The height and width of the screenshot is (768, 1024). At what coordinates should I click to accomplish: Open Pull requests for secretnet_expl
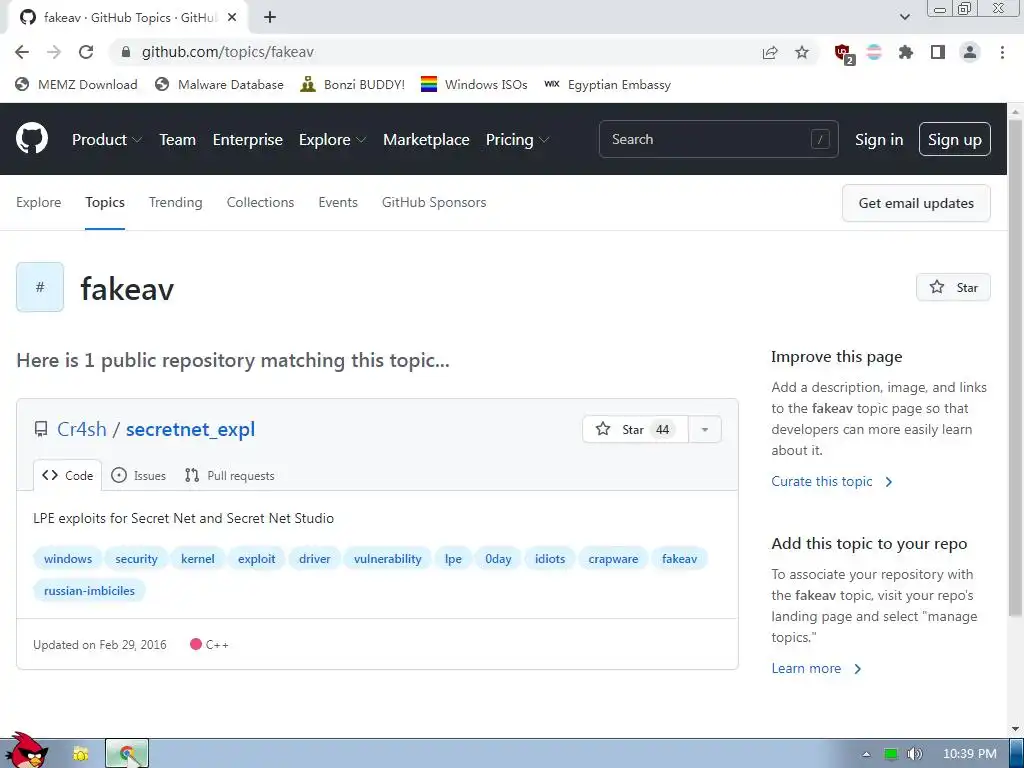click(x=230, y=475)
